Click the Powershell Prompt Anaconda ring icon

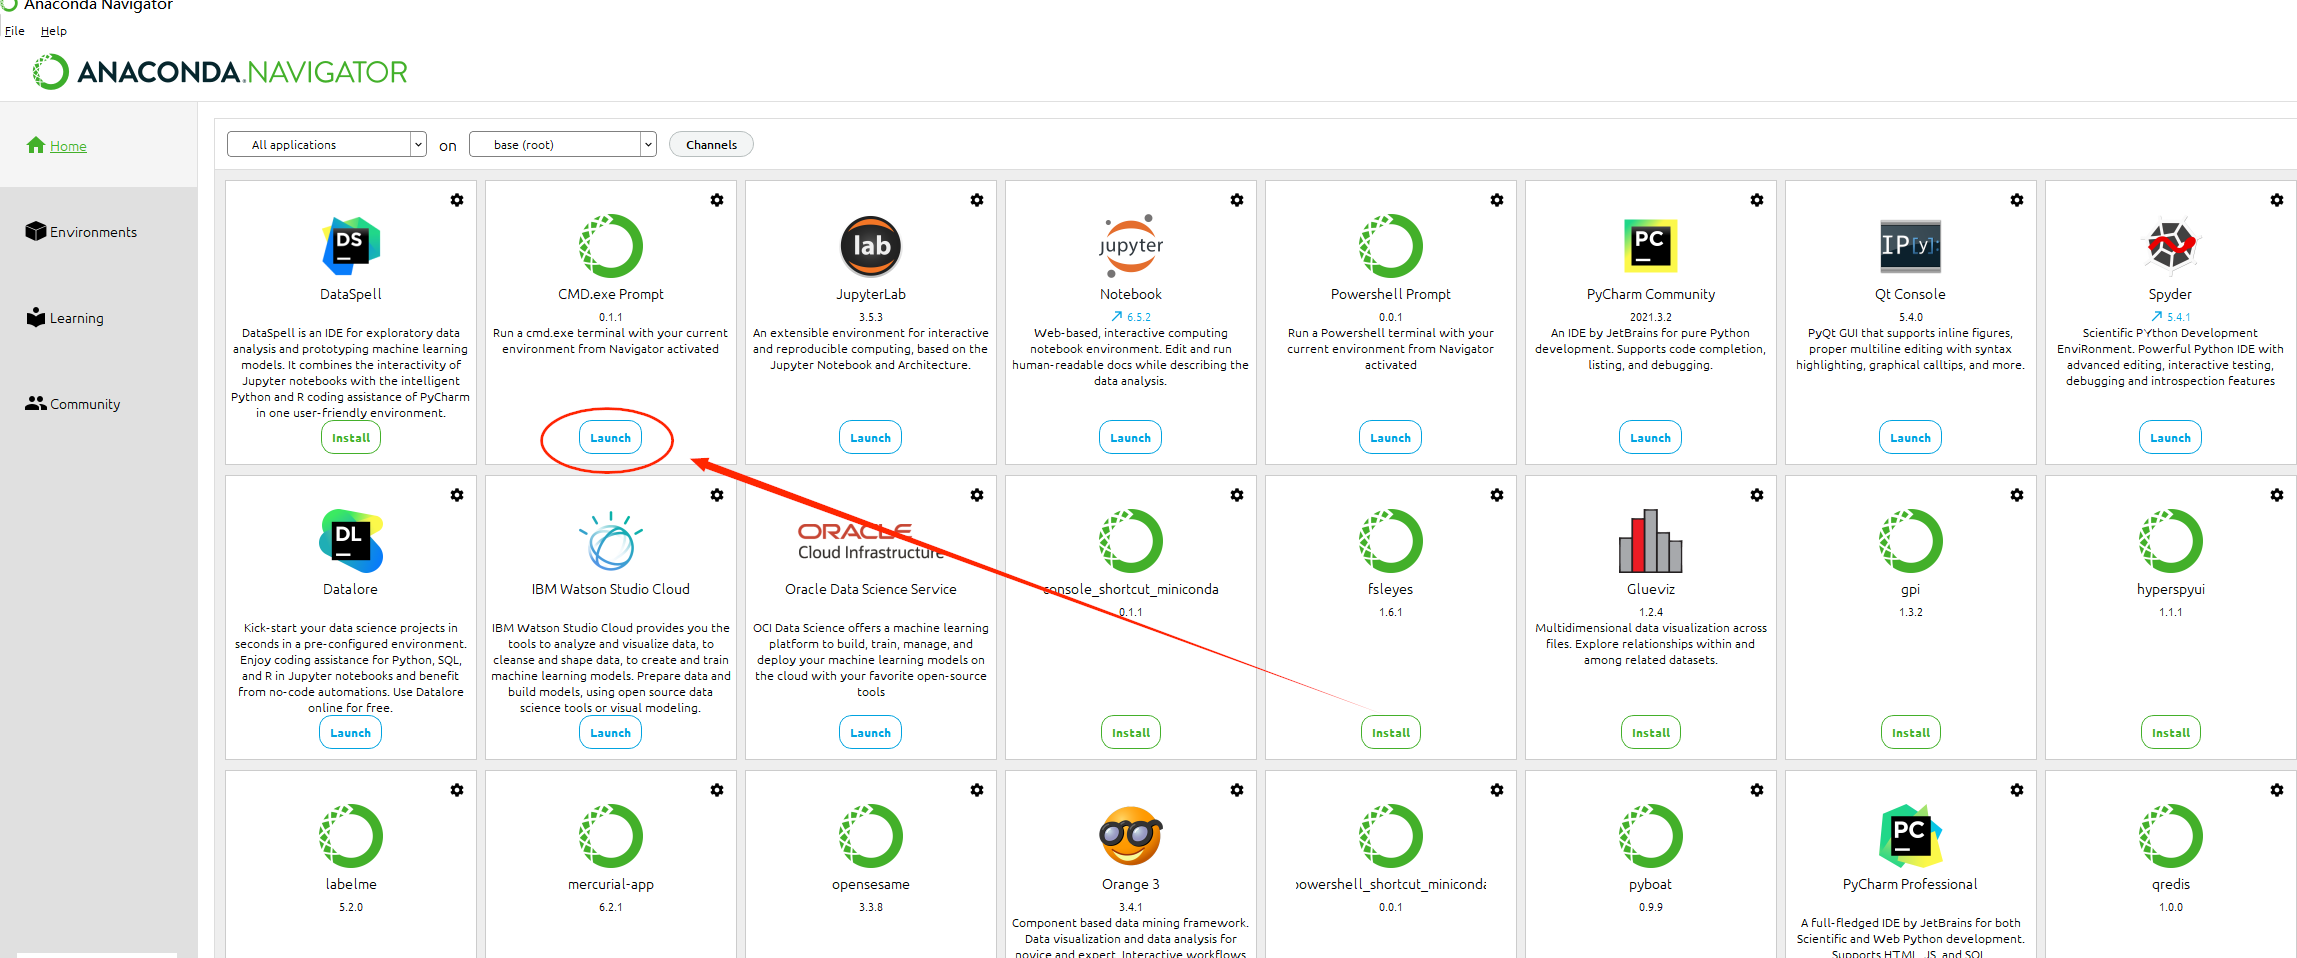click(1391, 245)
